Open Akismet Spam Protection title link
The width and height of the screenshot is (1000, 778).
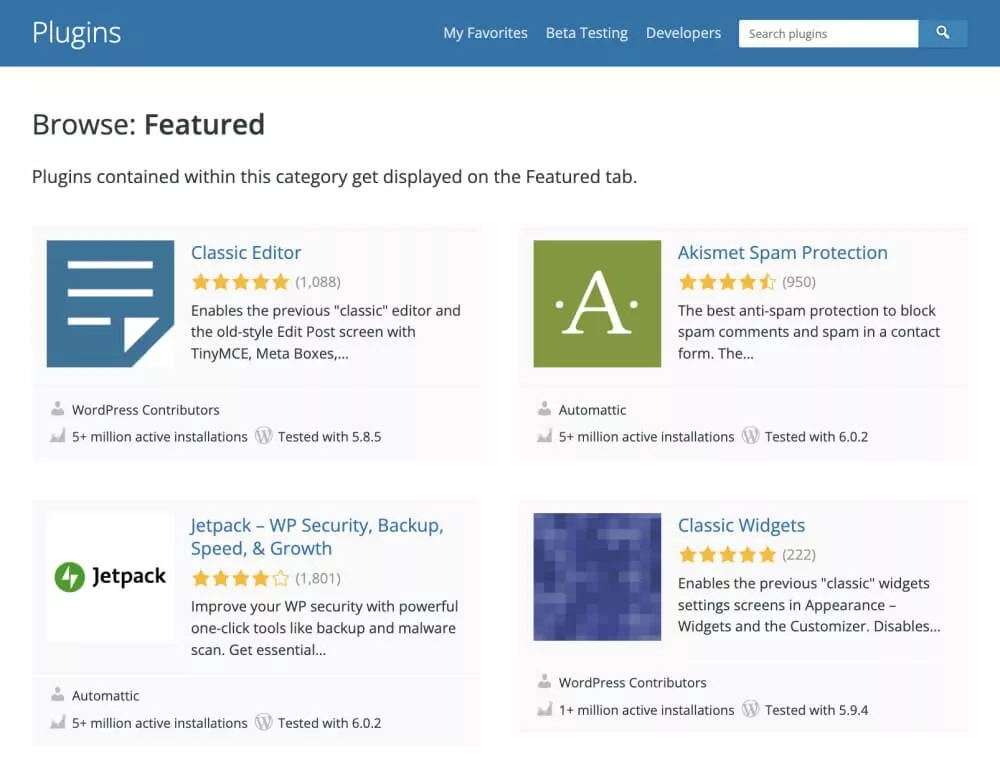(783, 253)
